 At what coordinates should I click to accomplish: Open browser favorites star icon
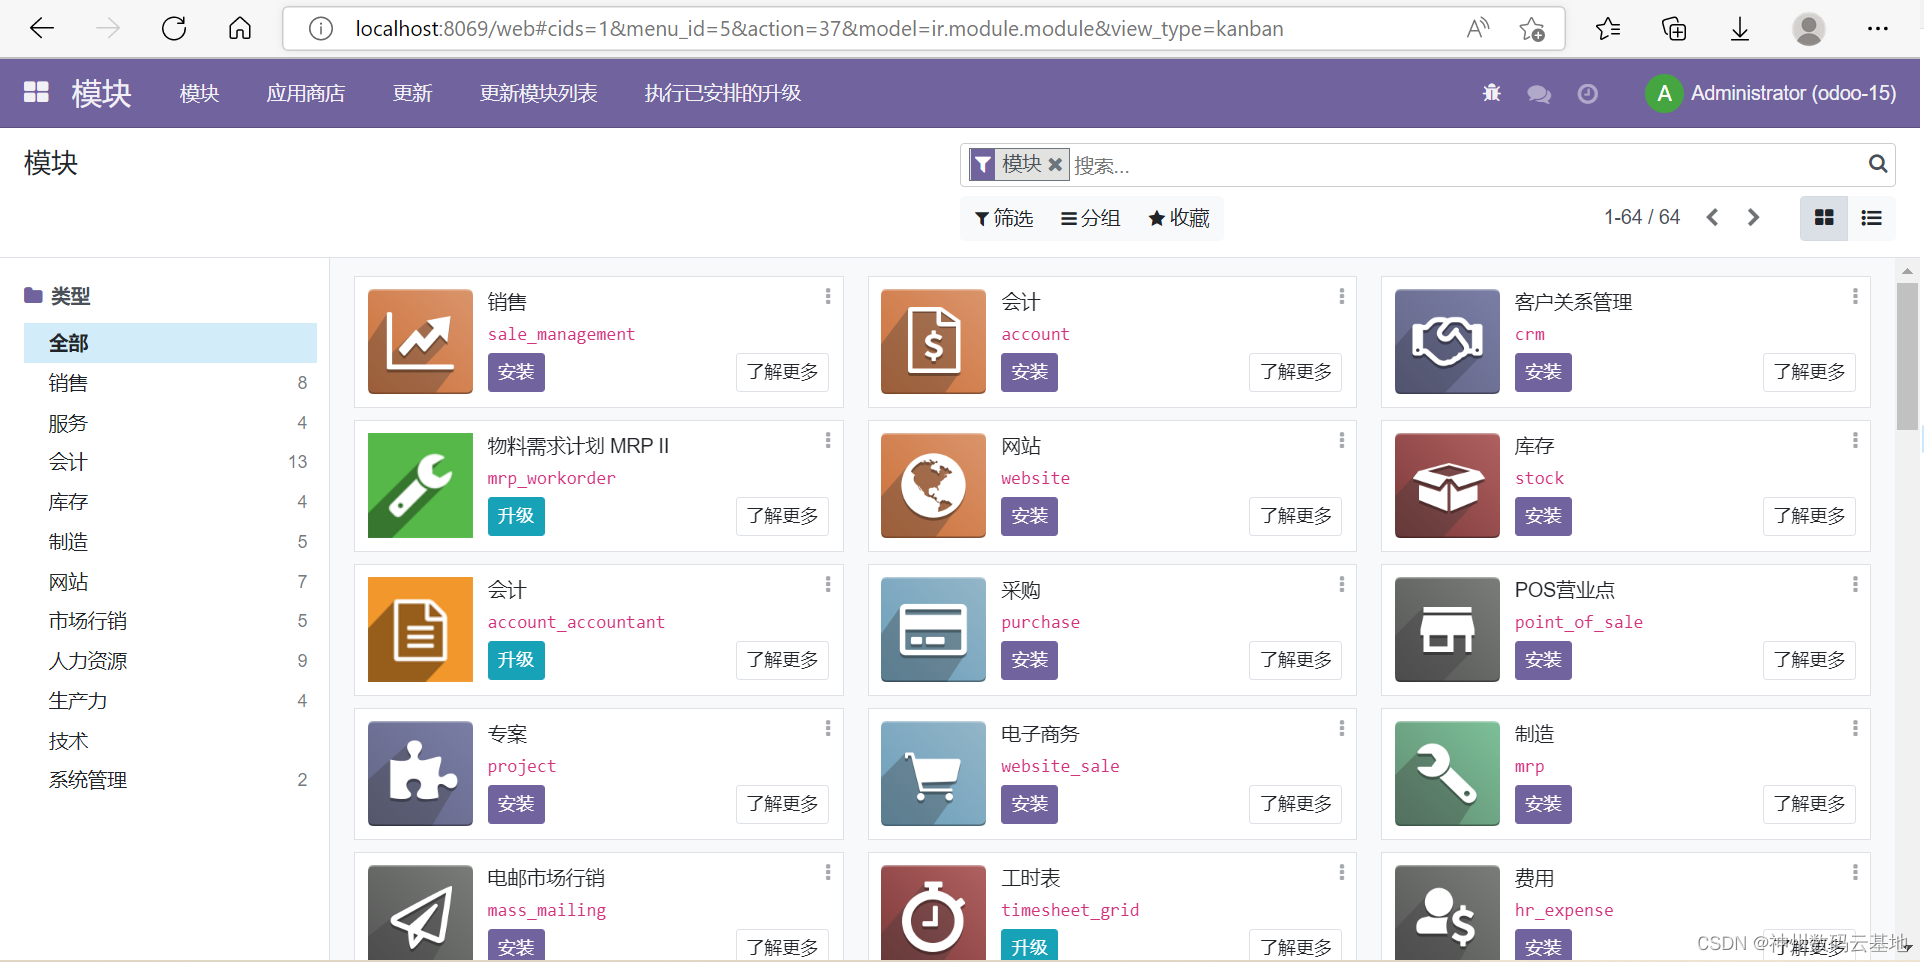(1607, 28)
